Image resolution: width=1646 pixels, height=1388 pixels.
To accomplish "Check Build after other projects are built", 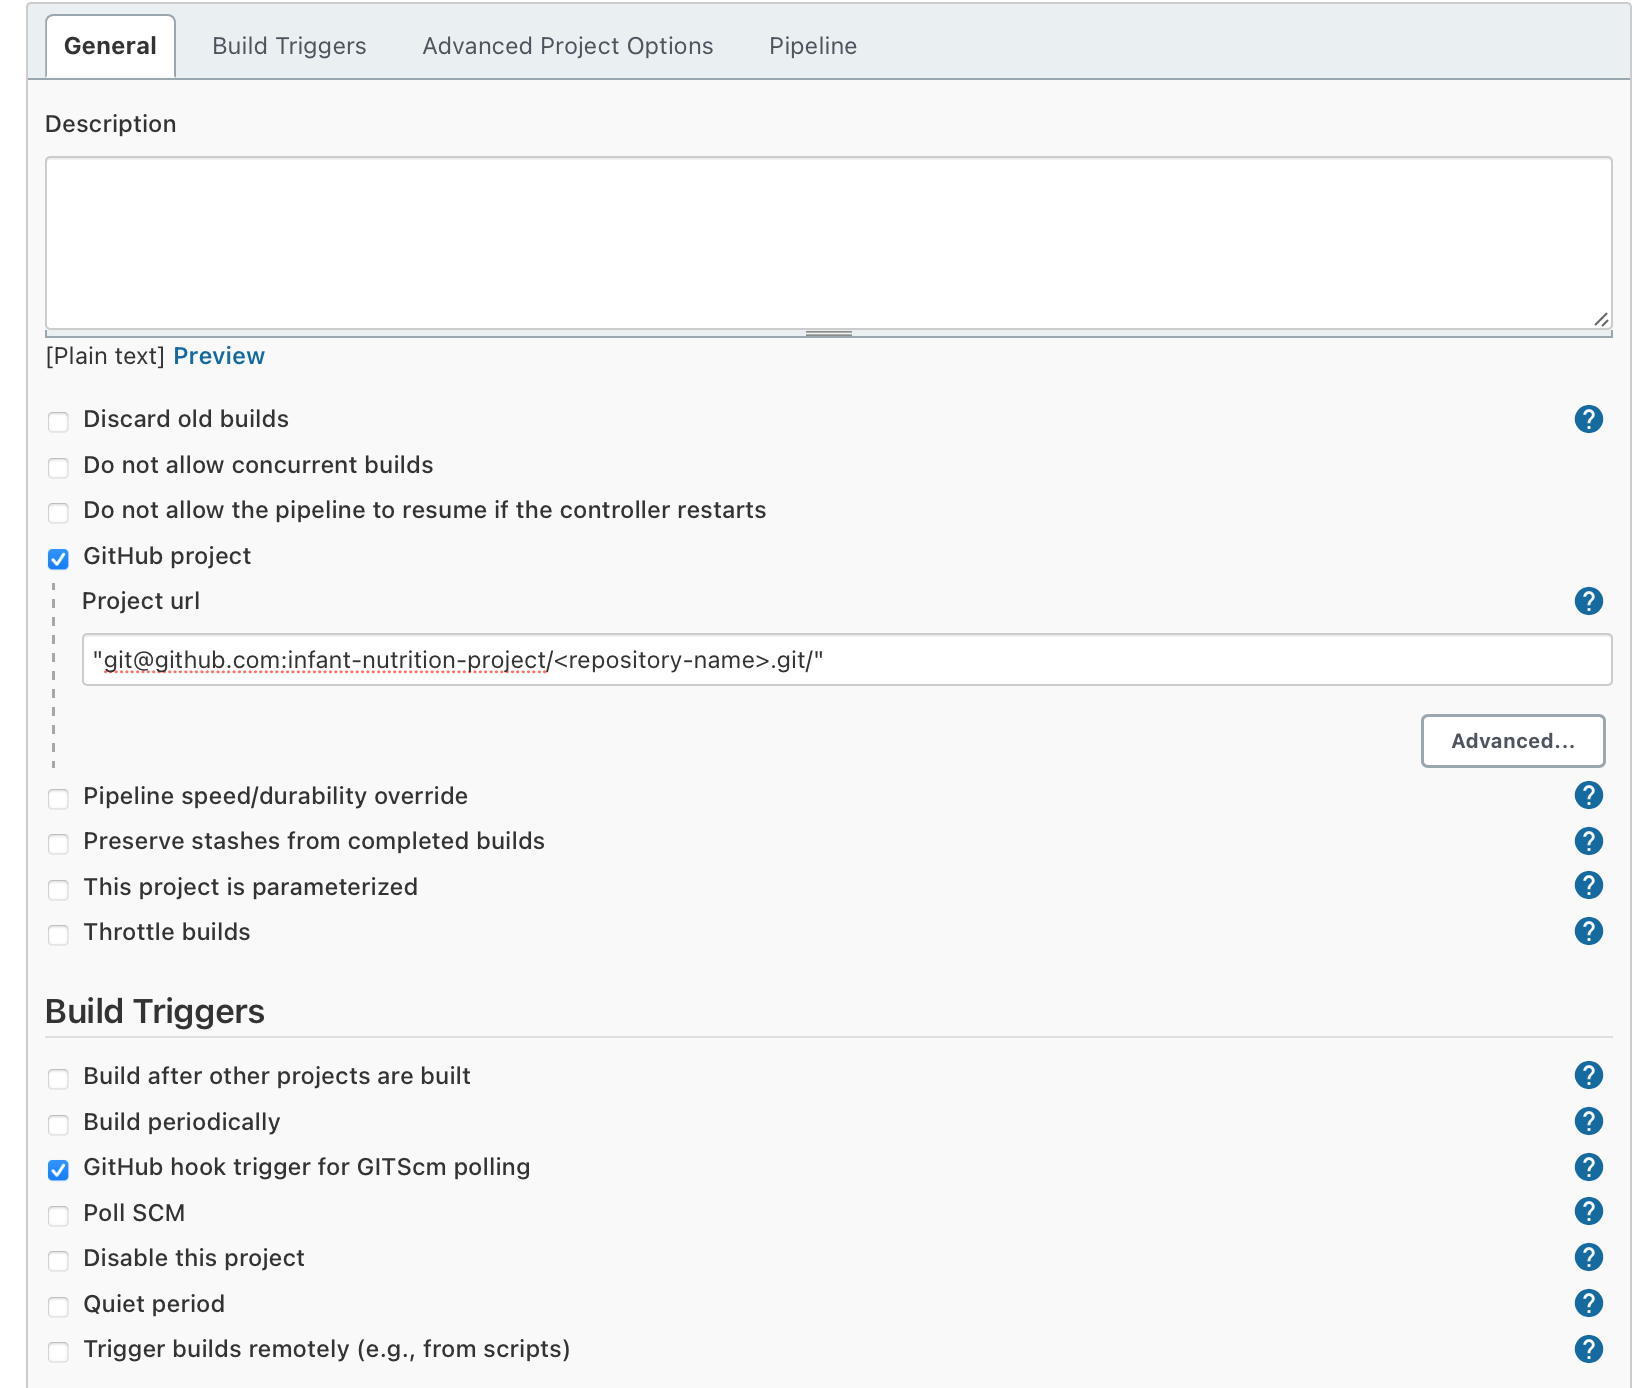I will (x=59, y=1079).
